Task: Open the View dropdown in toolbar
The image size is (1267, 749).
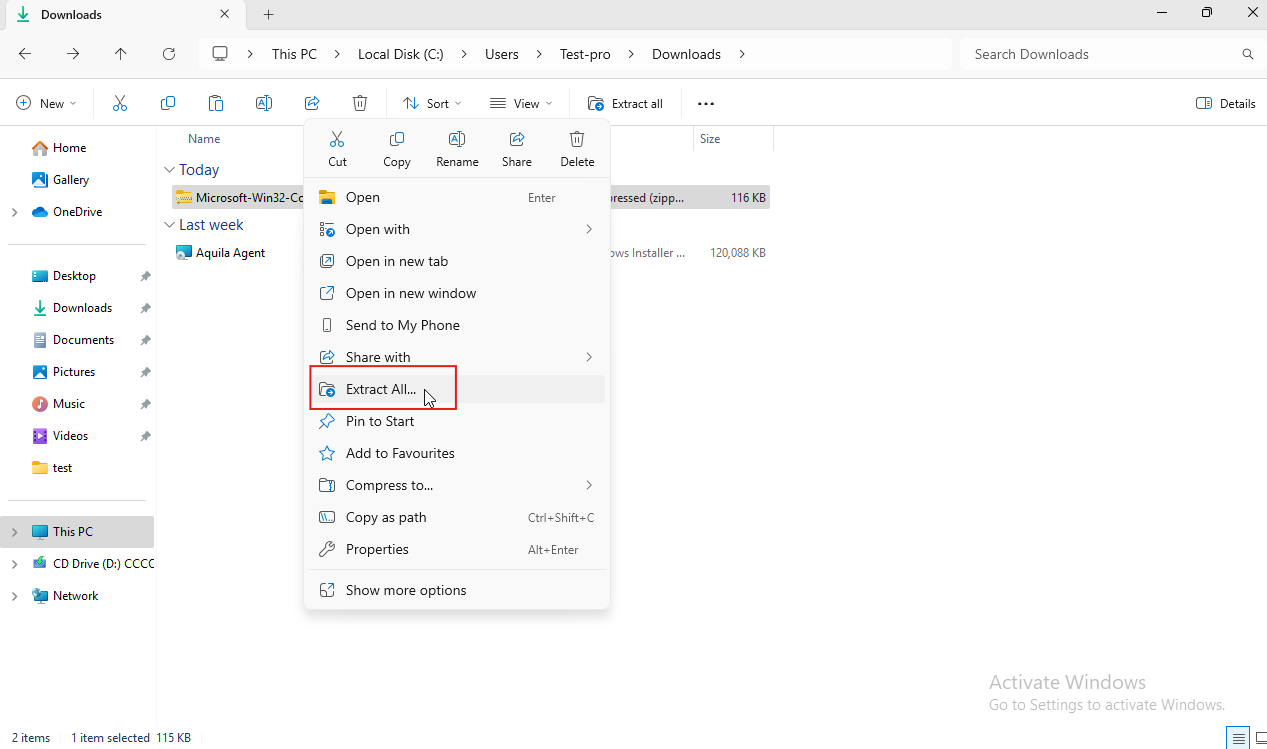Action: point(521,103)
